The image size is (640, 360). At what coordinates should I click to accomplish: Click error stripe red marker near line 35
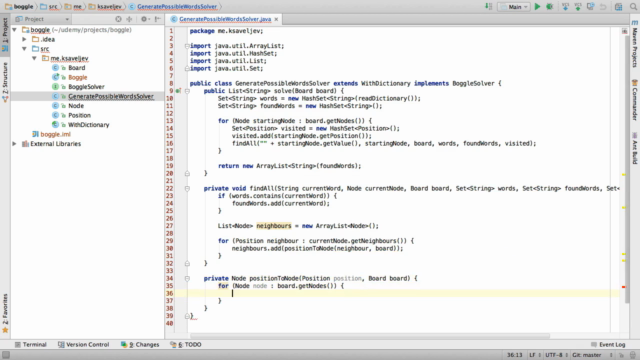624,287
